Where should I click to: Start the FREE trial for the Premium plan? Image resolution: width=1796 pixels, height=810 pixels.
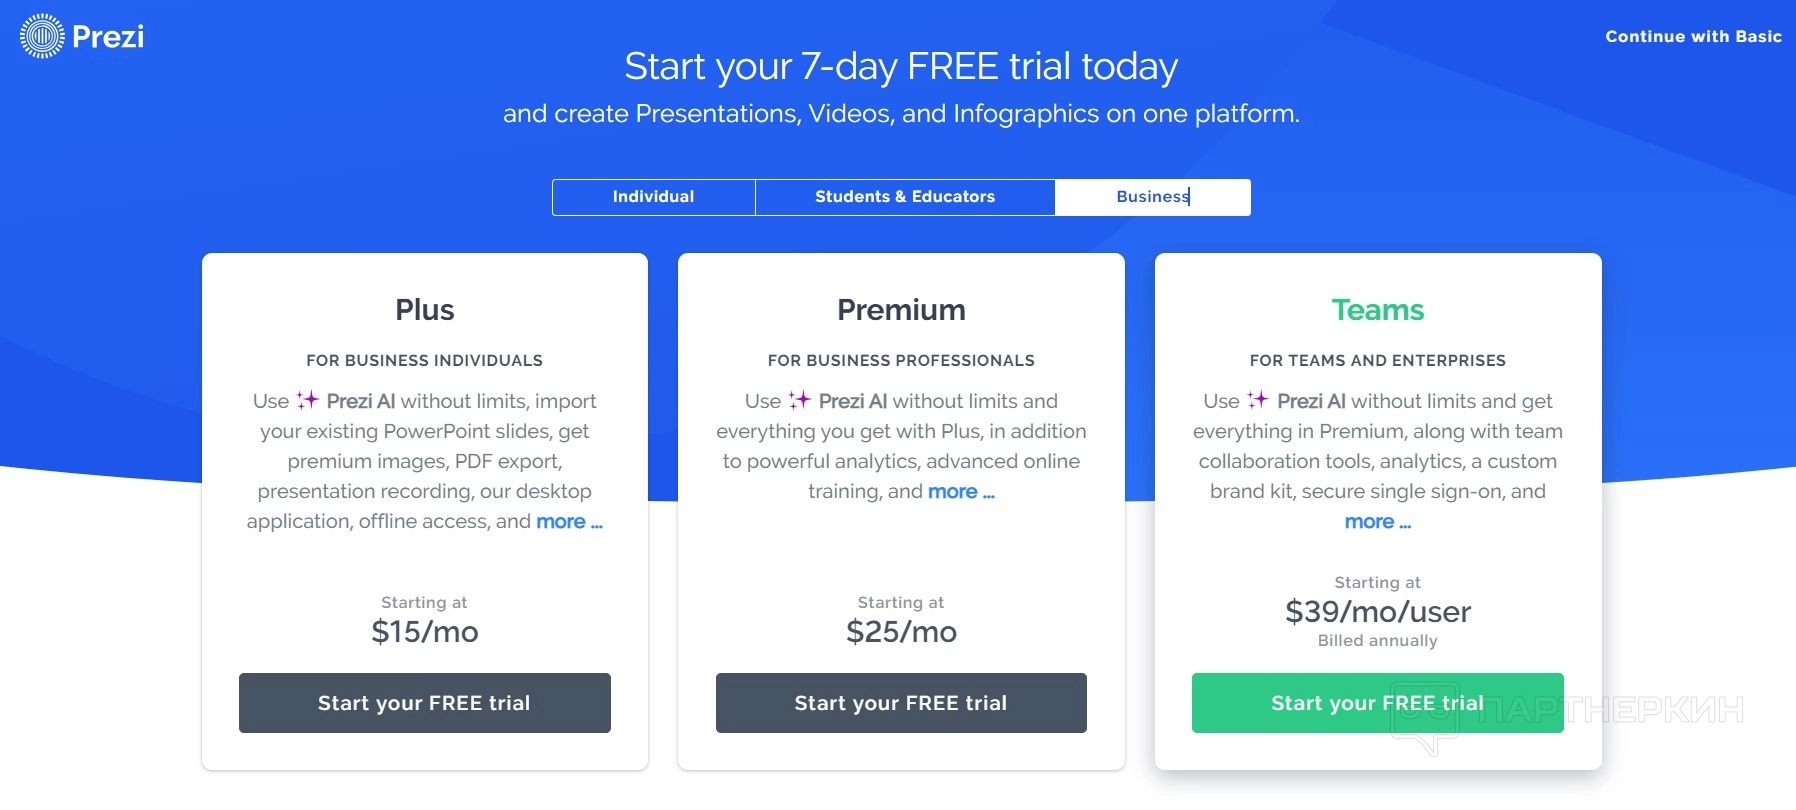[x=900, y=703]
